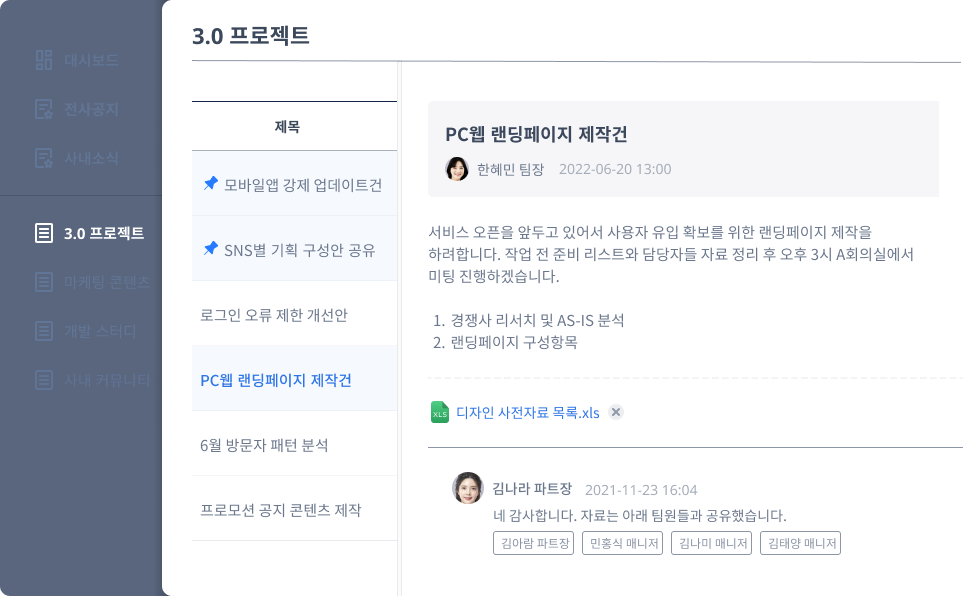963x596 pixels.
Task: Click the 사내소식 news icon
Action: pyautogui.click(x=43, y=158)
